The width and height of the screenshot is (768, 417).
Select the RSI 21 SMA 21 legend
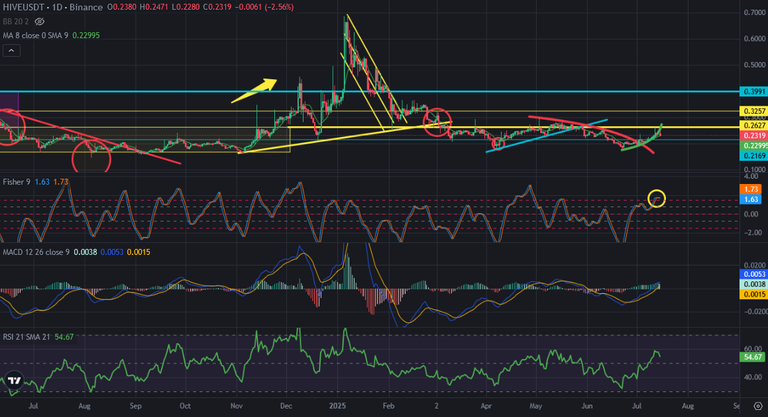coord(26,337)
